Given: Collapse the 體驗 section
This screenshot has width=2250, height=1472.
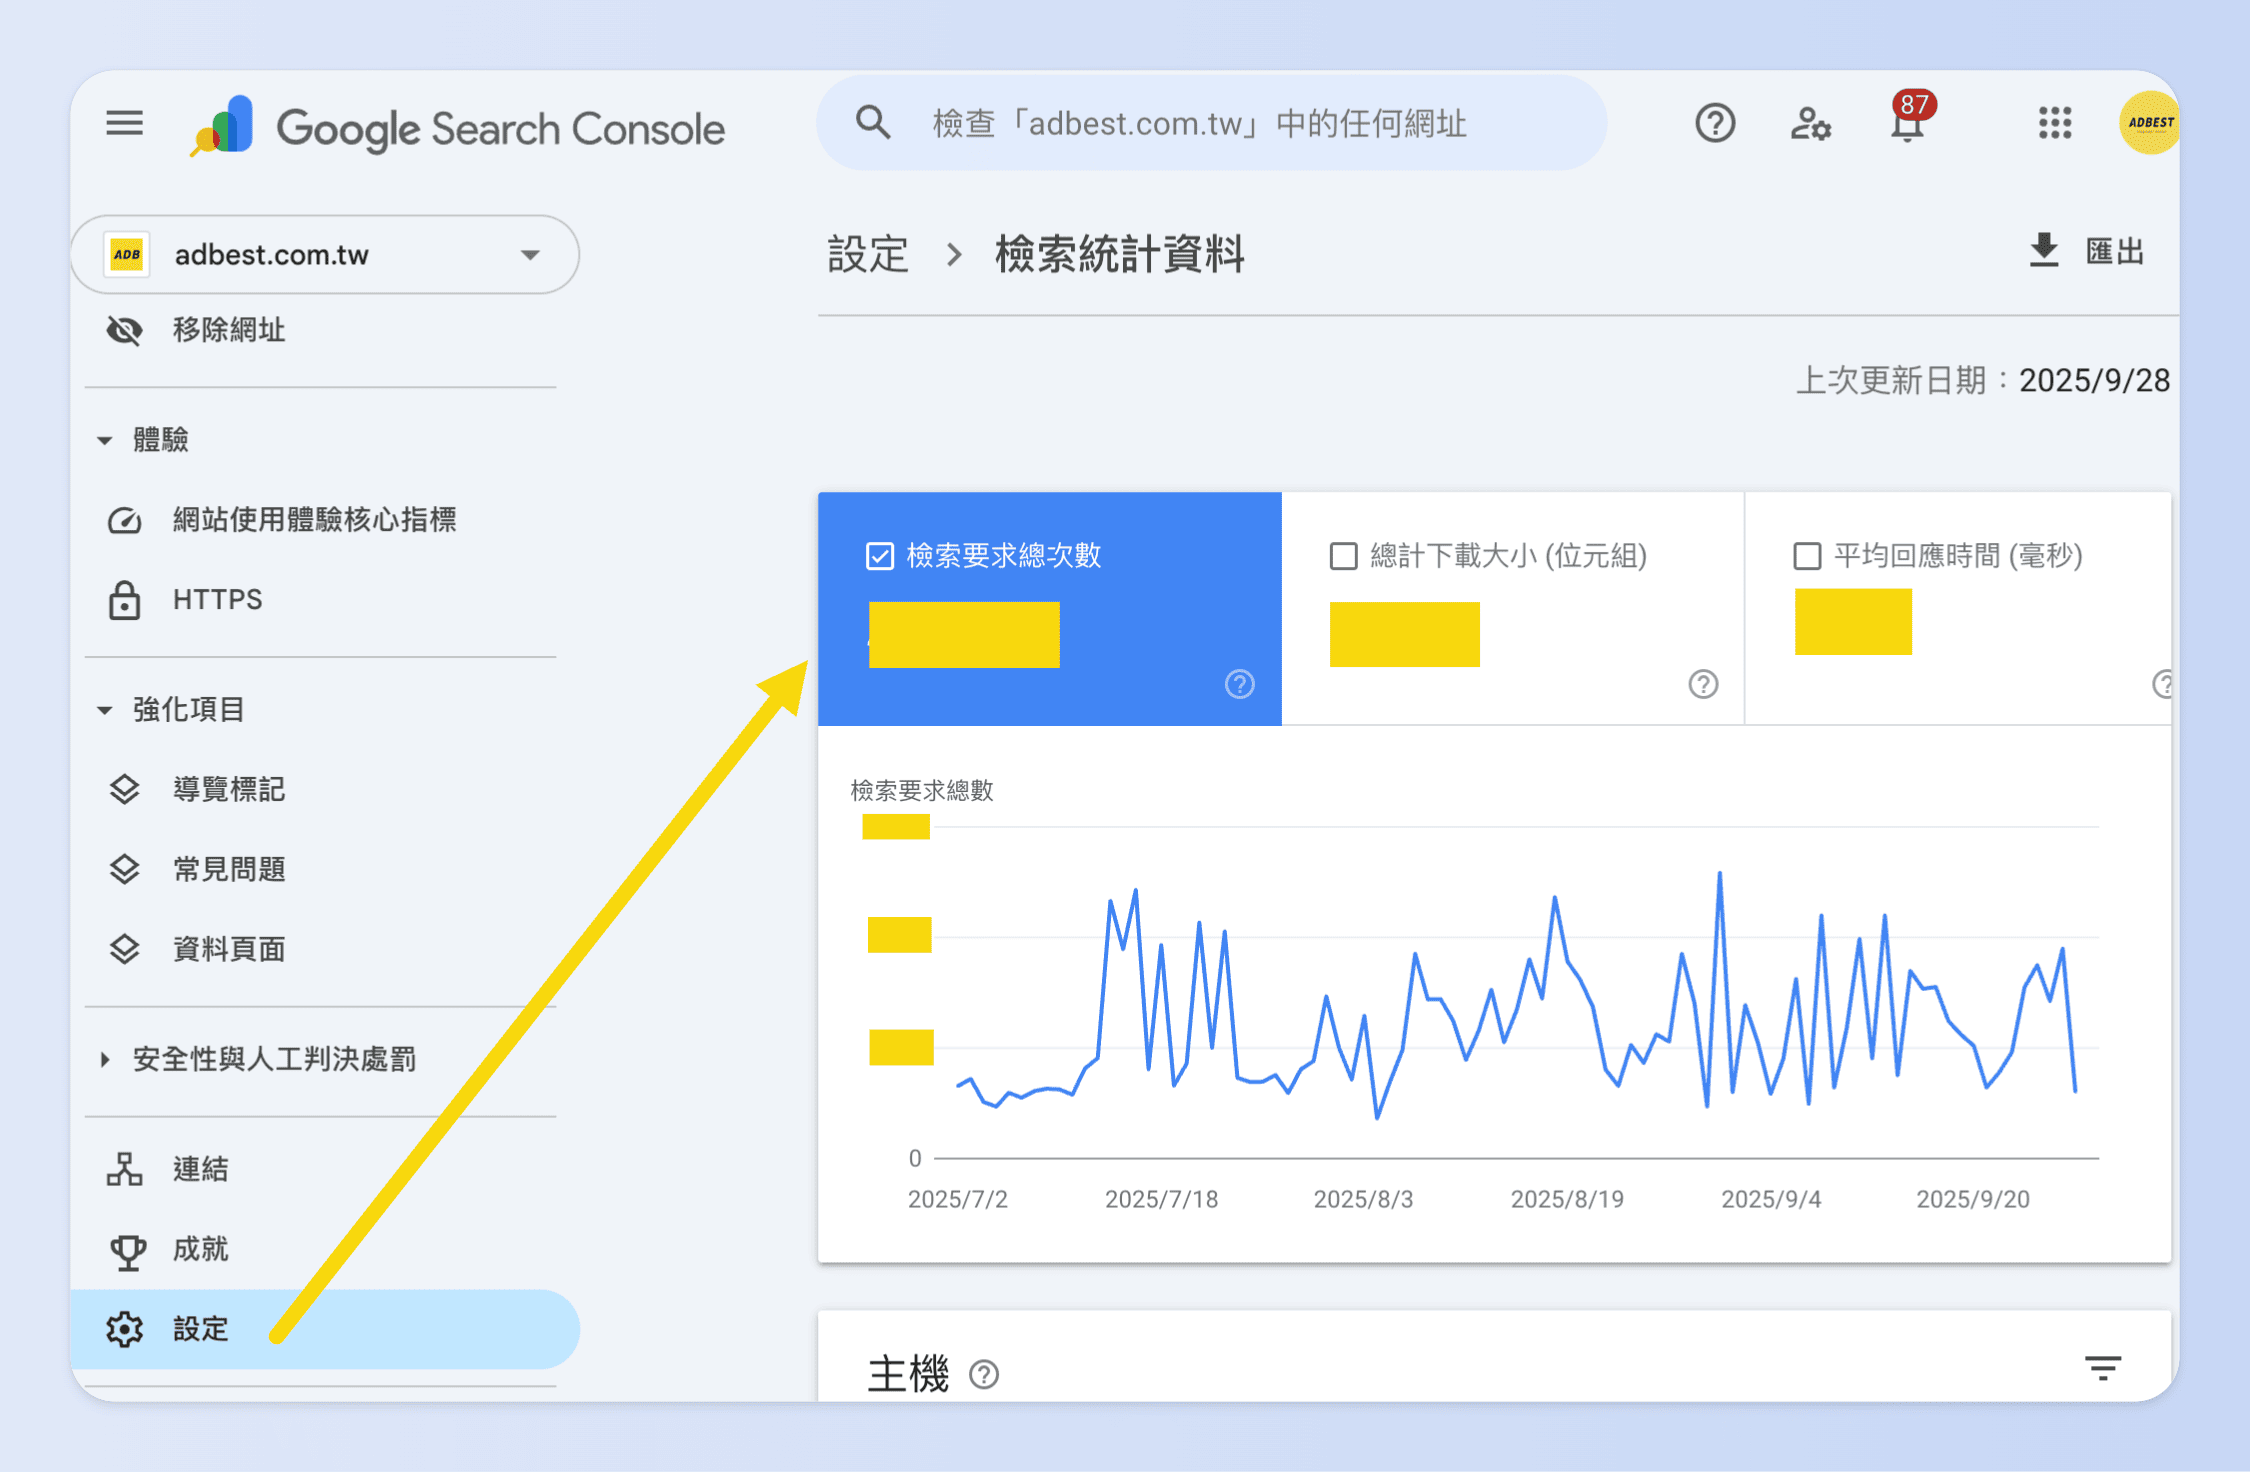Looking at the screenshot, I should coord(105,439).
